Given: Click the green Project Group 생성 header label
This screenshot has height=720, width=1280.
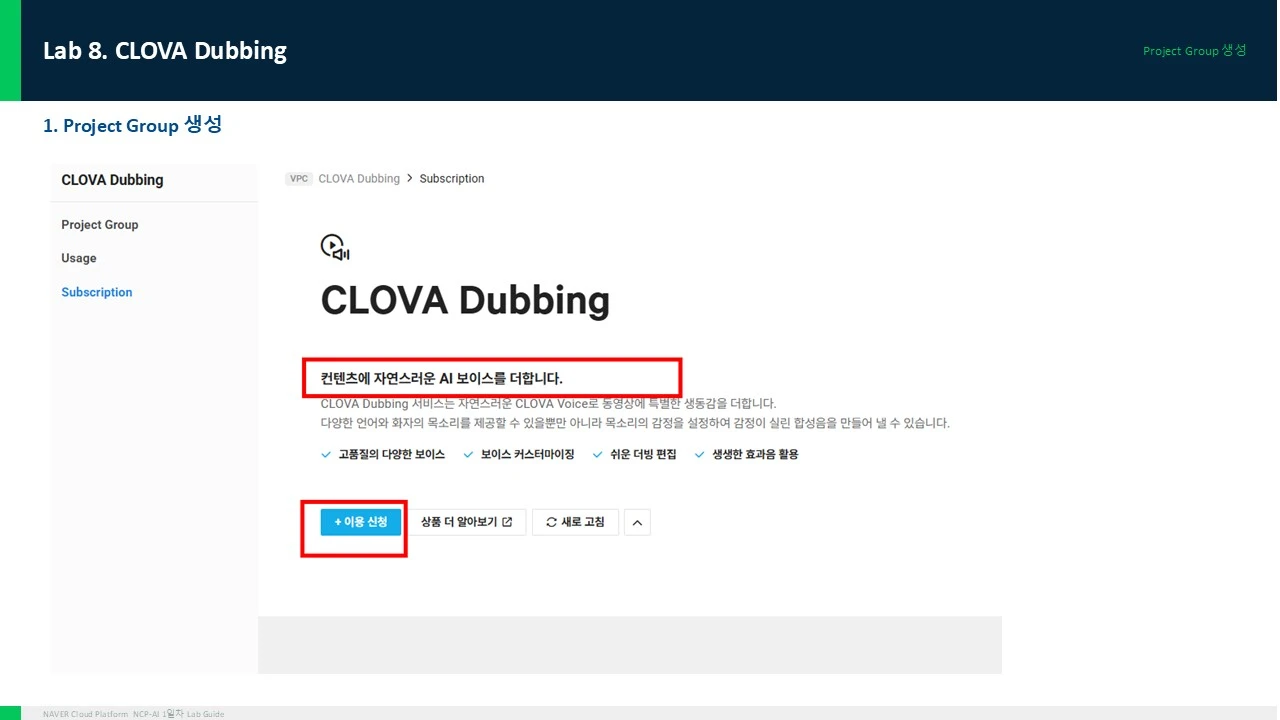Looking at the screenshot, I should (1195, 51).
